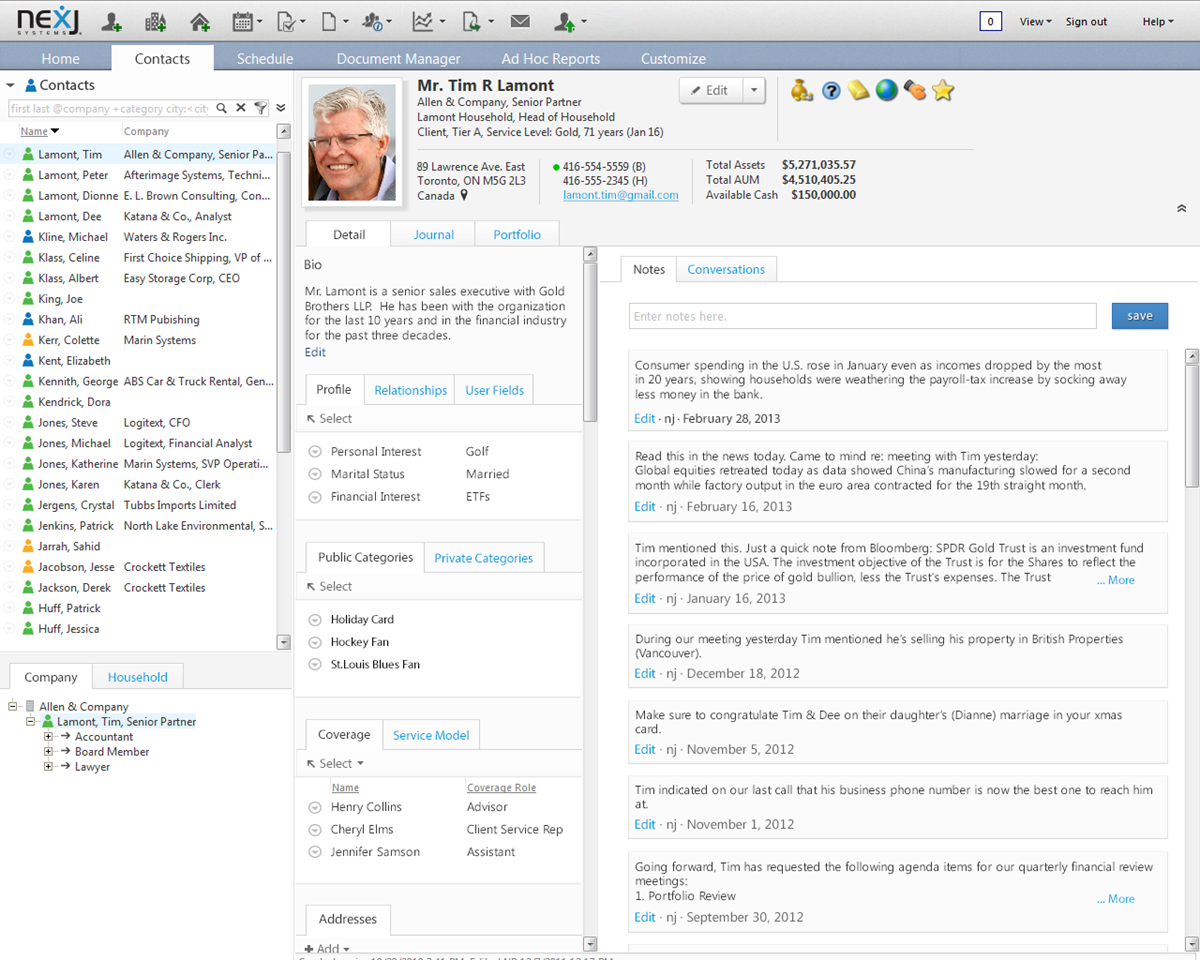Open the envelope email icon

point(520,21)
